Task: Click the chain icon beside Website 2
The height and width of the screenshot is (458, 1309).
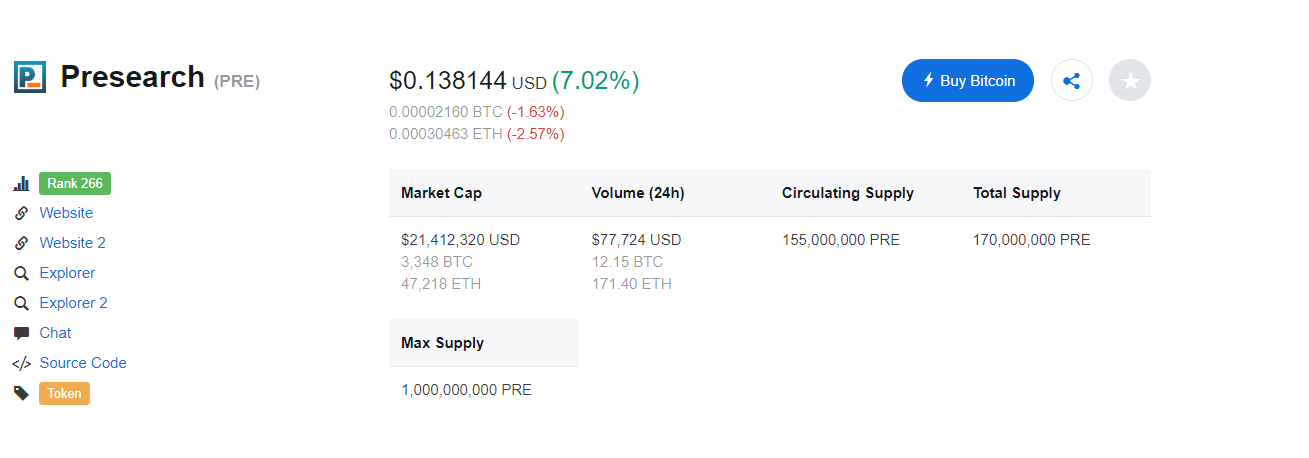Action: [21, 243]
